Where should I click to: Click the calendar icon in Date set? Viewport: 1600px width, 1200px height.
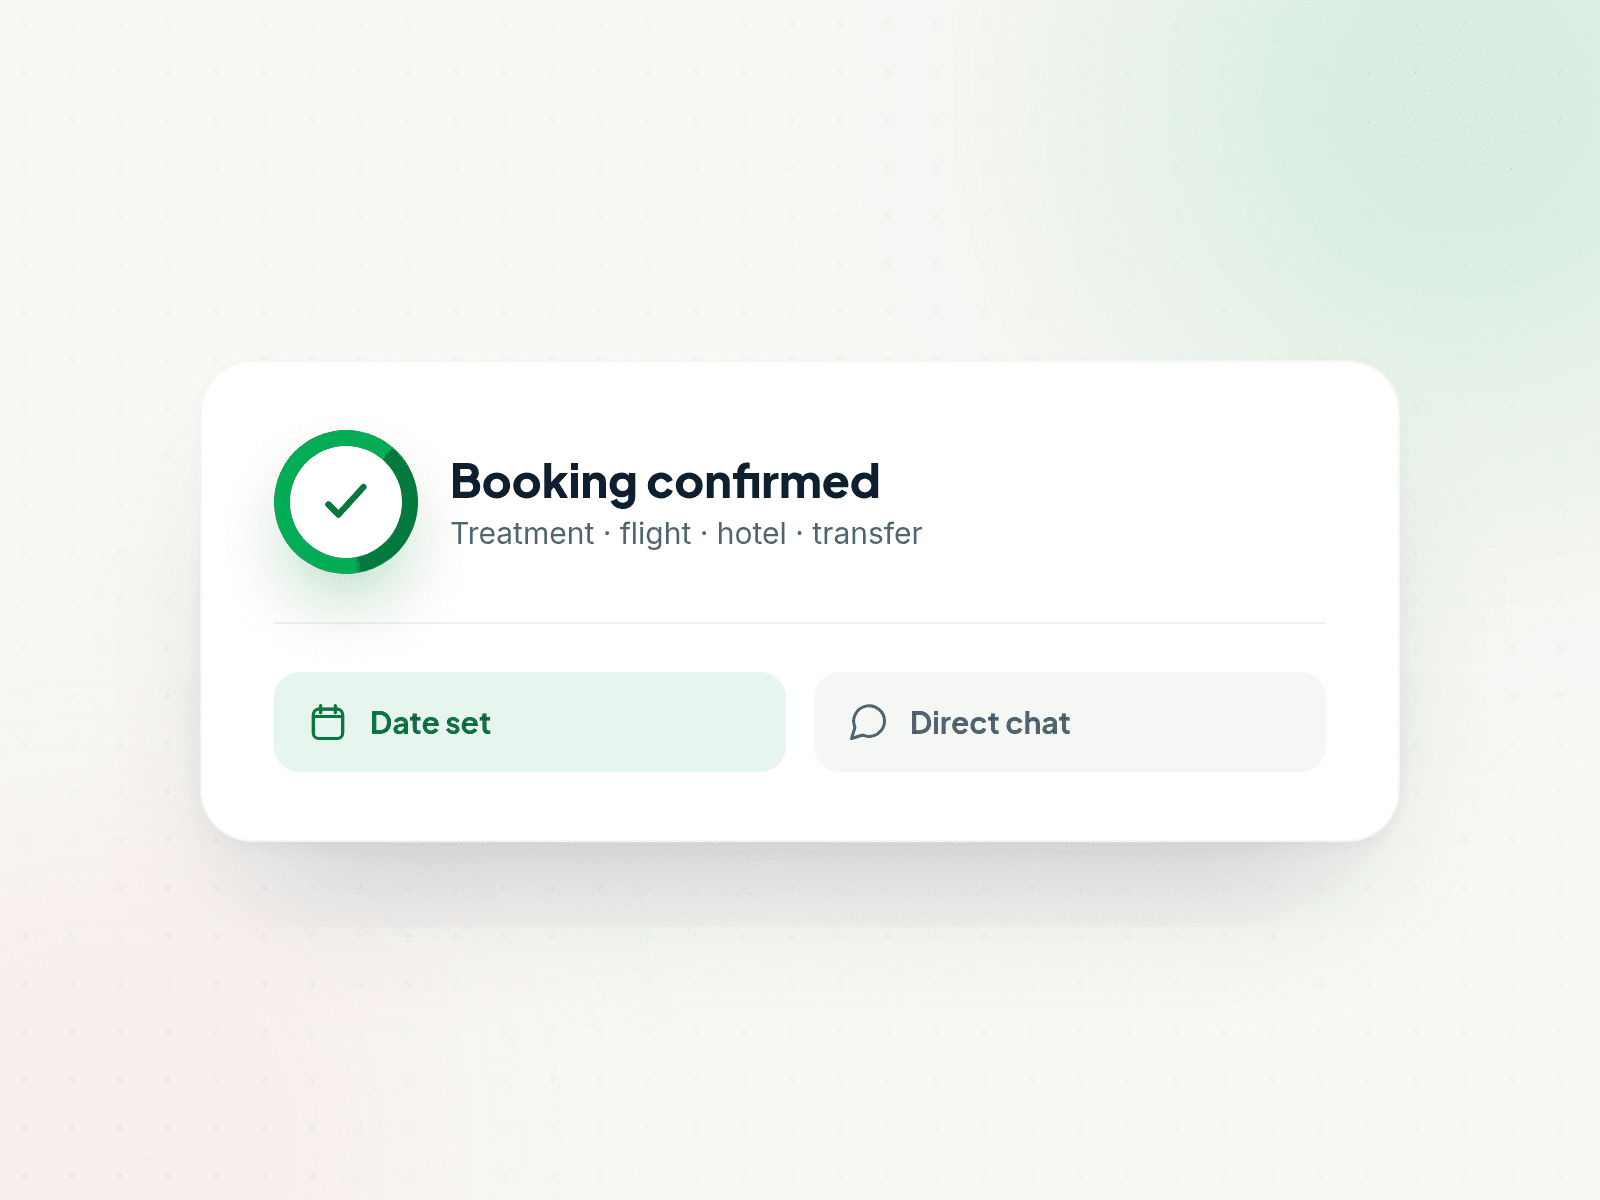pyautogui.click(x=328, y=722)
